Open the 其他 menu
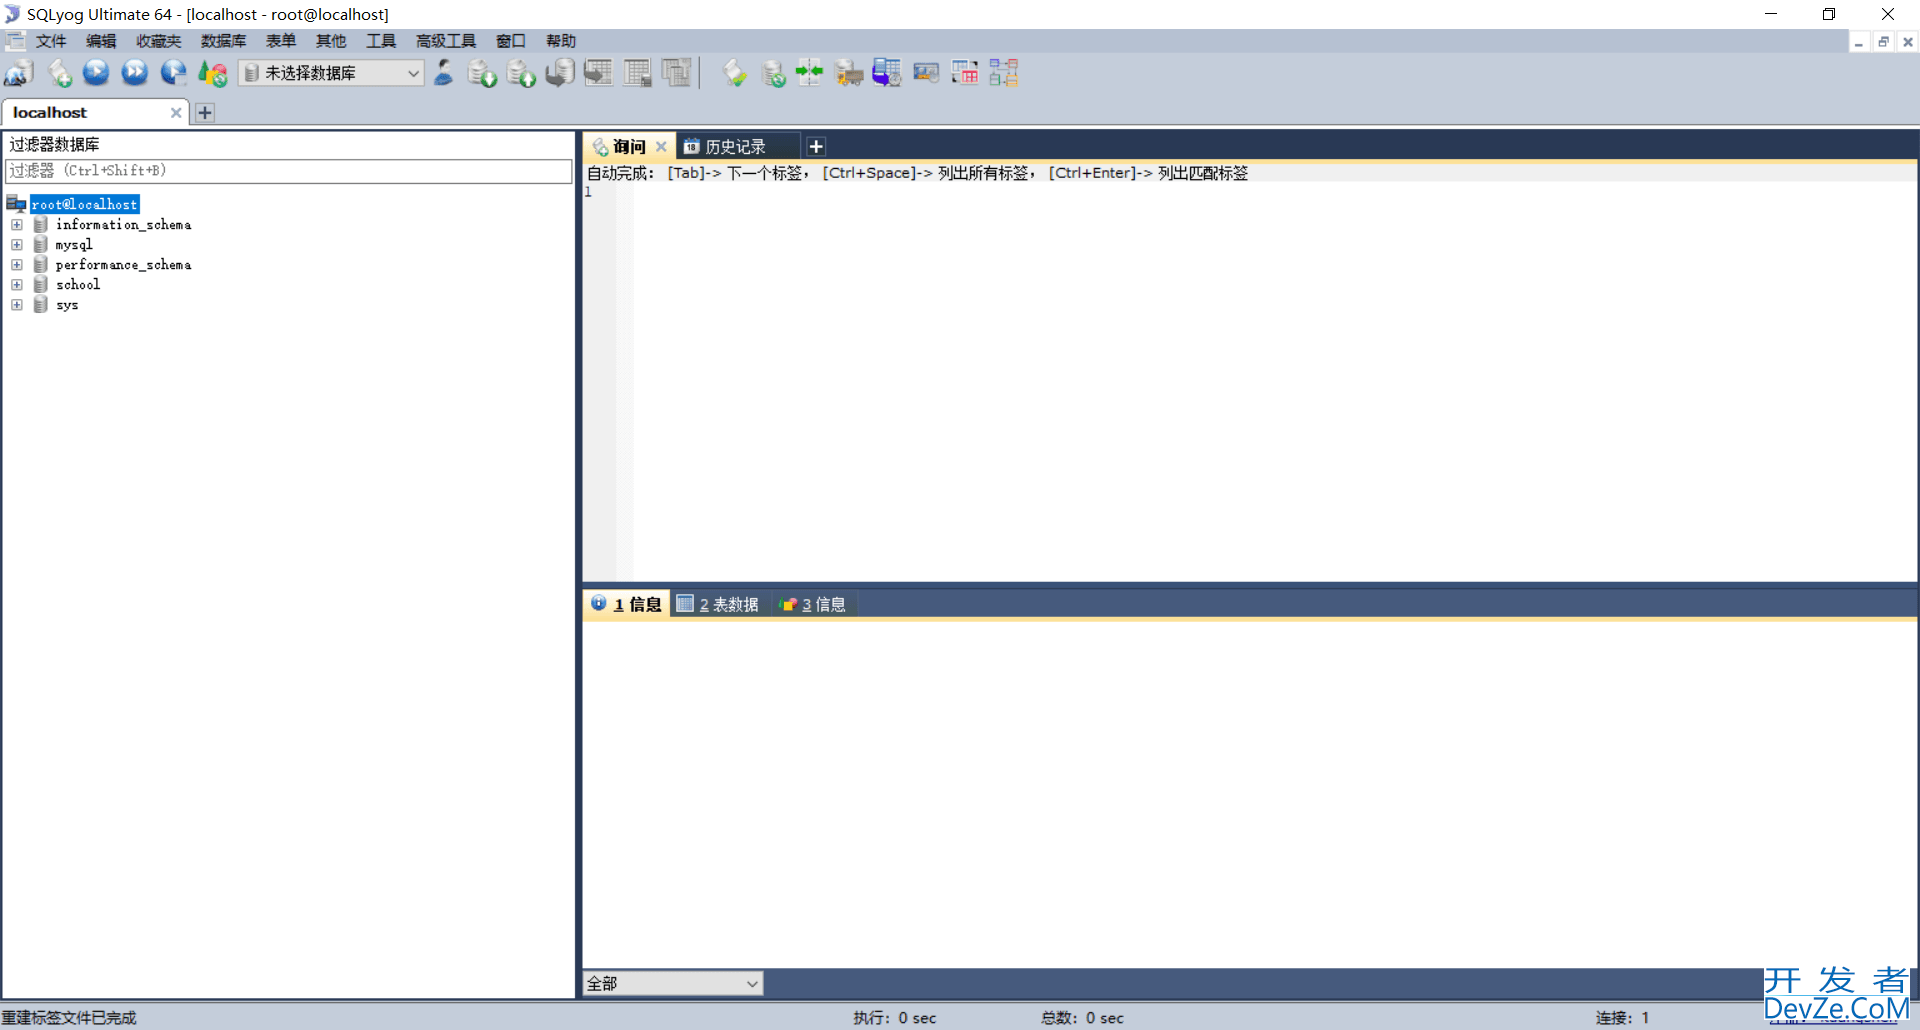This screenshot has height=1030, width=1920. tap(331, 41)
